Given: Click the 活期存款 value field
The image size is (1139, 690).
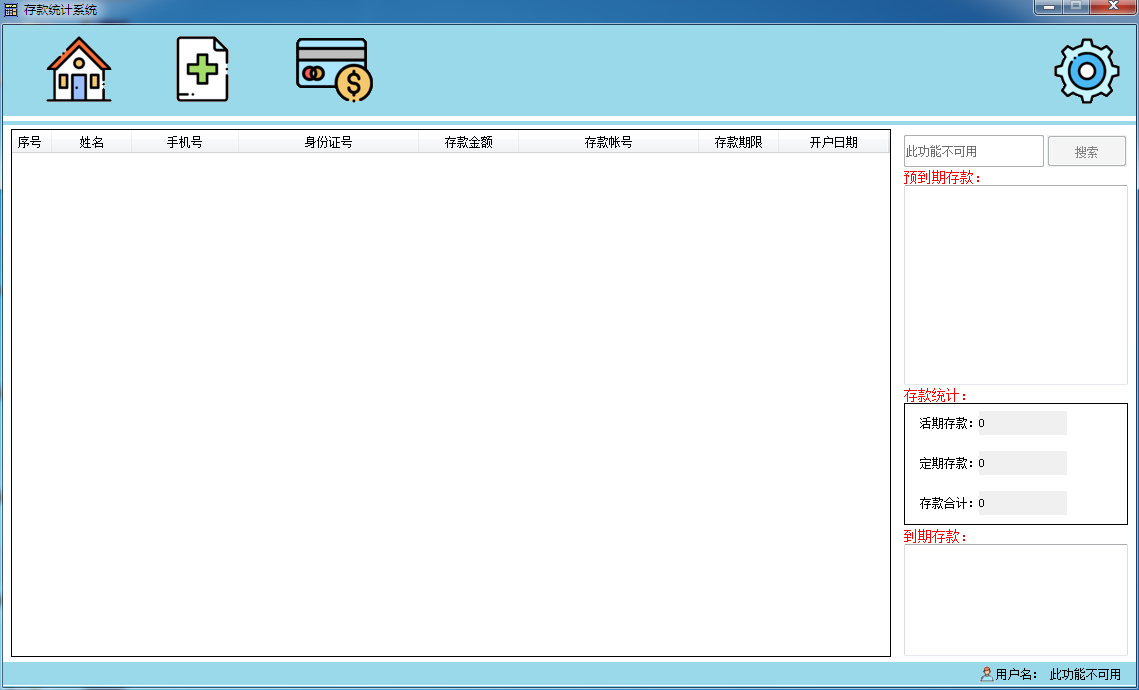Looking at the screenshot, I should (x=1022, y=423).
